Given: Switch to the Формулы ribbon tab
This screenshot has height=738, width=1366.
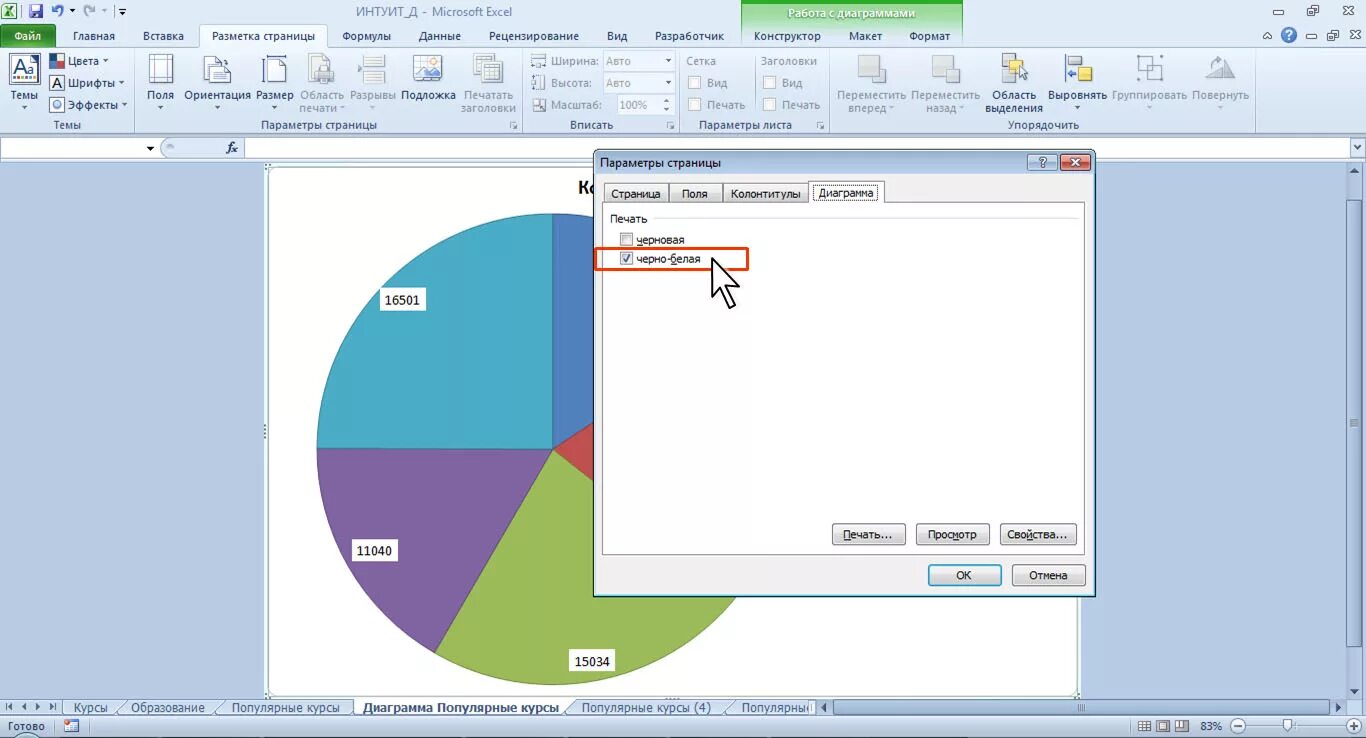Looking at the screenshot, I should [366, 36].
